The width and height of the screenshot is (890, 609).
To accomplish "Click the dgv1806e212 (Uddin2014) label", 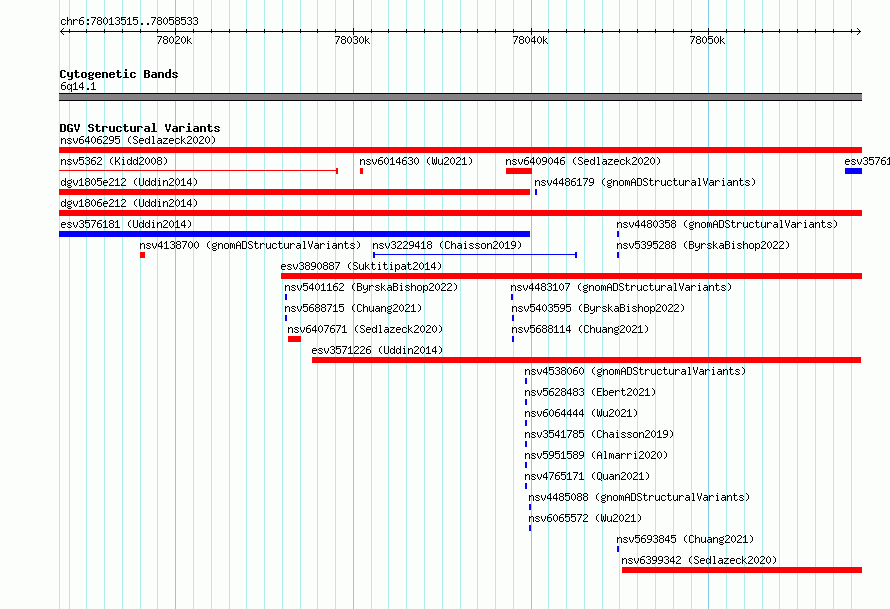I will (x=129, y=203).
